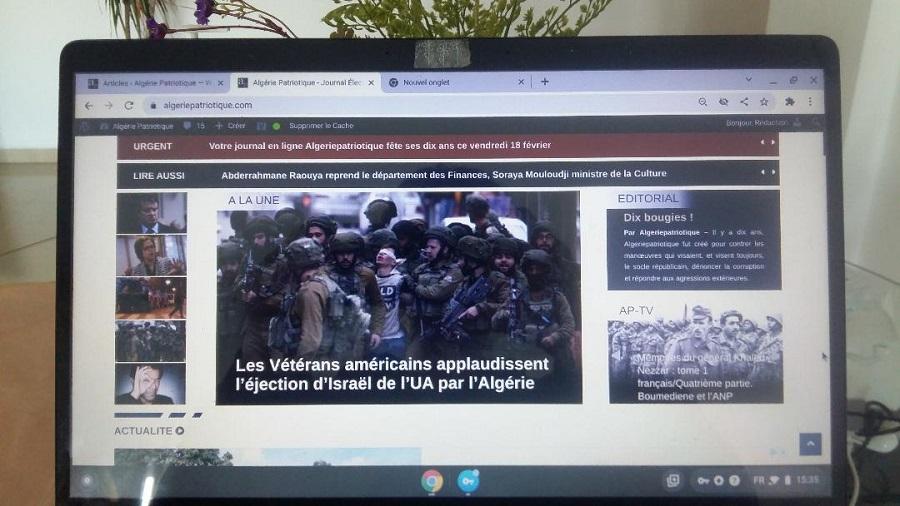Open the LIRE AUSSI headline about Abderrahmane Raouya
The width and height of the screenshot is (900, 506).
(444, 174)
